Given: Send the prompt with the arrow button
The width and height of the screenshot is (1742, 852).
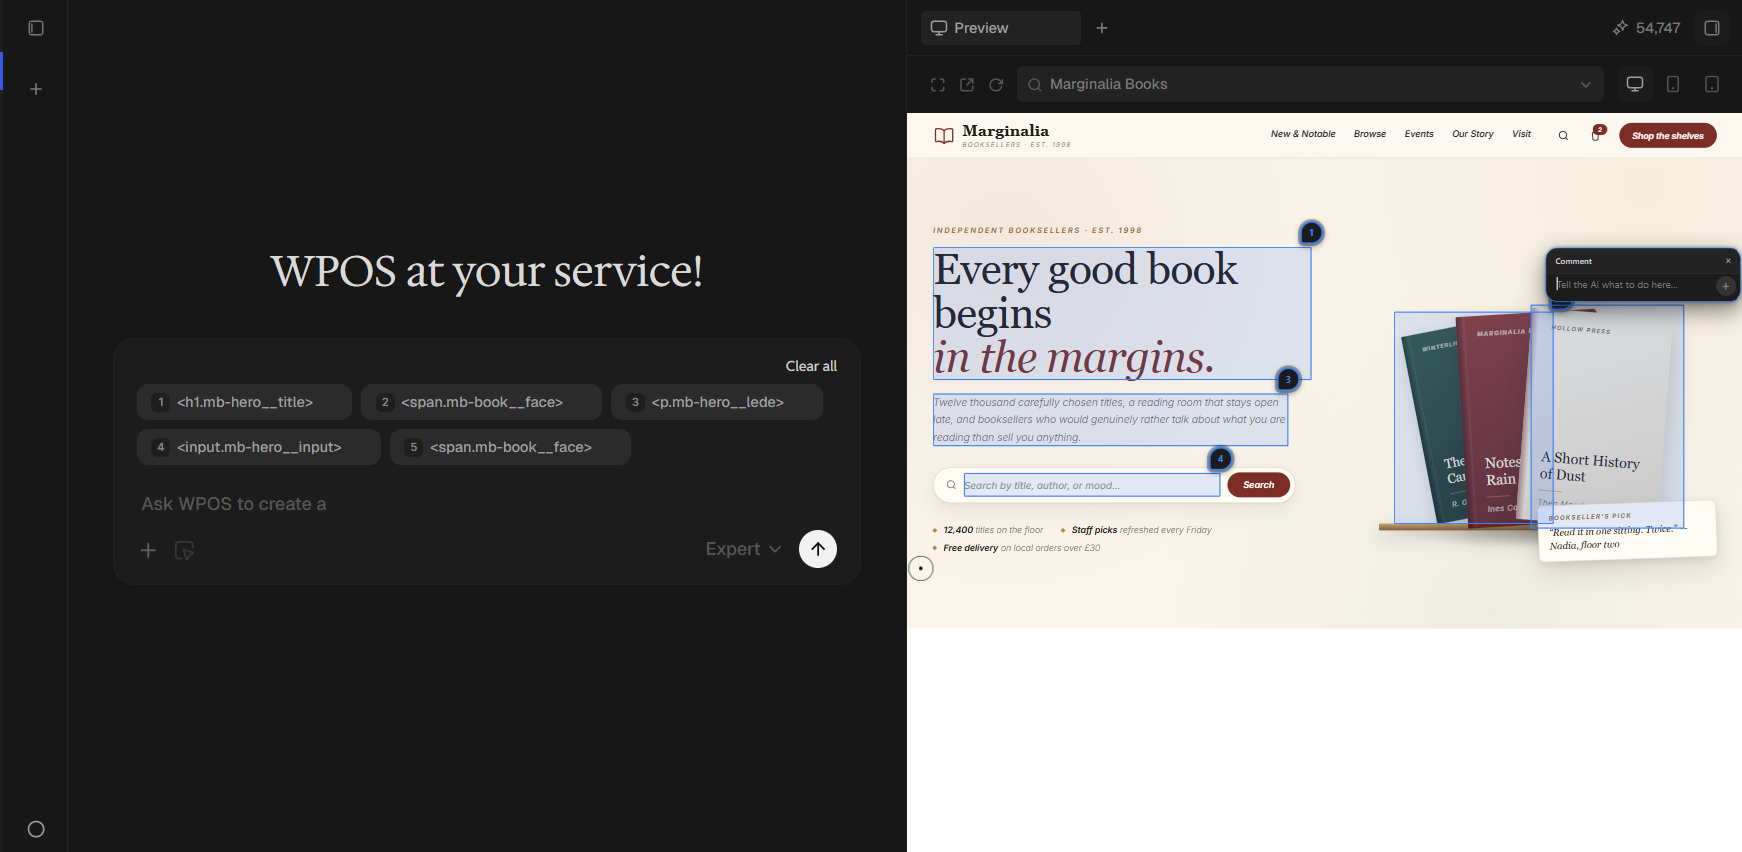Looking at the screenshot, I should click(x=818, y=549).
